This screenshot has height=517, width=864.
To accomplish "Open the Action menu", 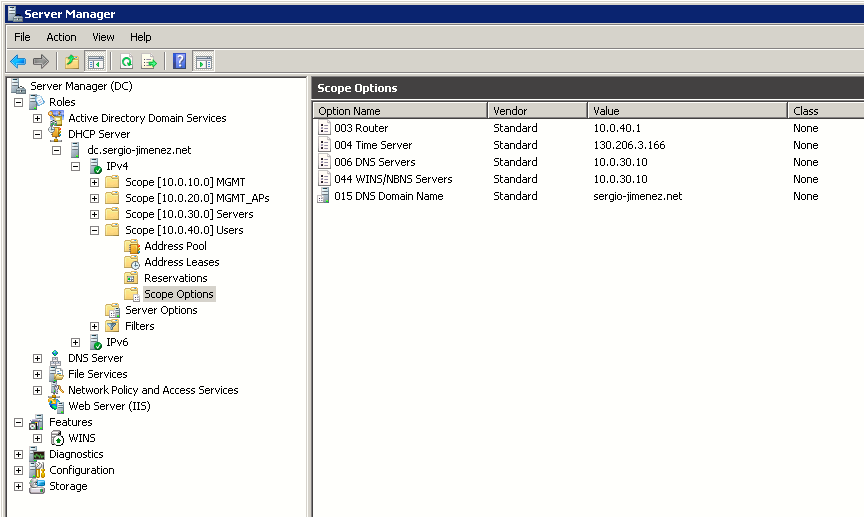I will click(61, 37).
